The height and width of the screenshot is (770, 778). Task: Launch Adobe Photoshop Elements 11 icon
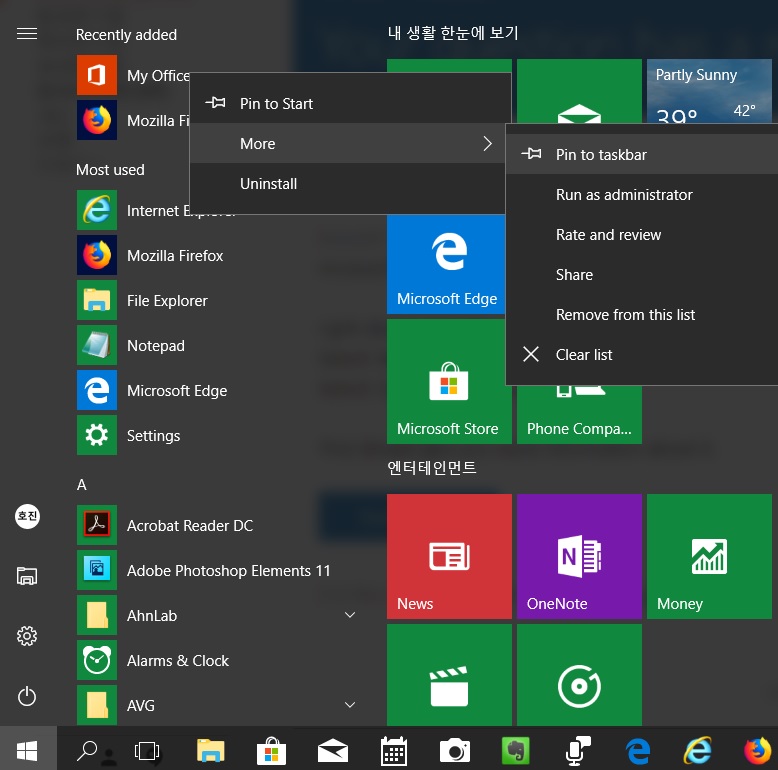point(97,570)
